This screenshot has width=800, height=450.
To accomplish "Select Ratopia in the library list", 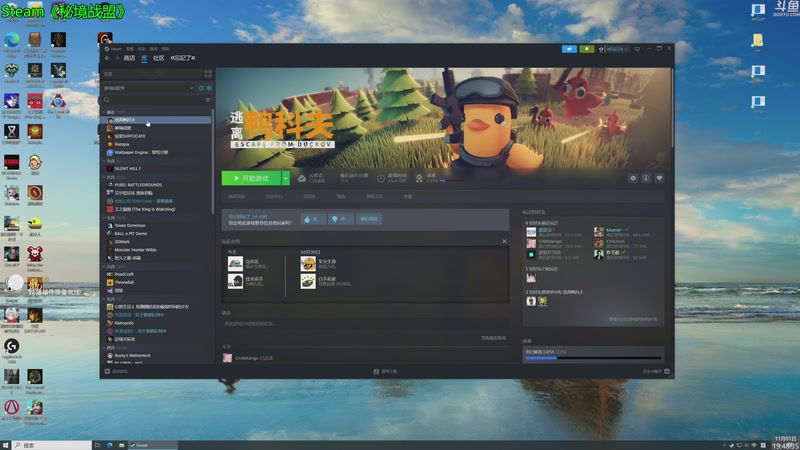I will tap(156, 144).
